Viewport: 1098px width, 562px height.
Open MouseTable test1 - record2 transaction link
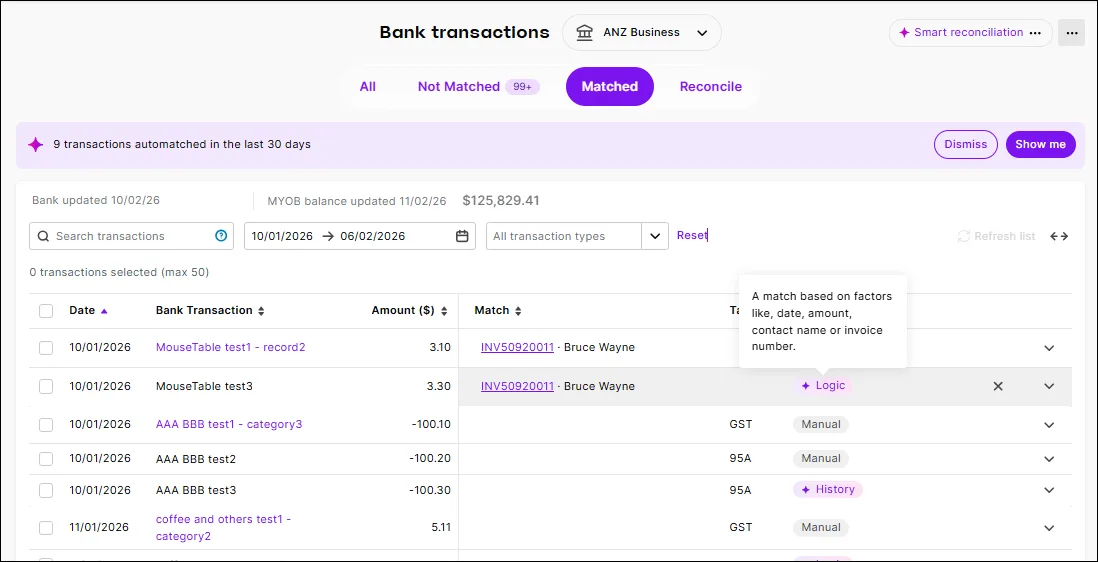(x=230, y=347)
